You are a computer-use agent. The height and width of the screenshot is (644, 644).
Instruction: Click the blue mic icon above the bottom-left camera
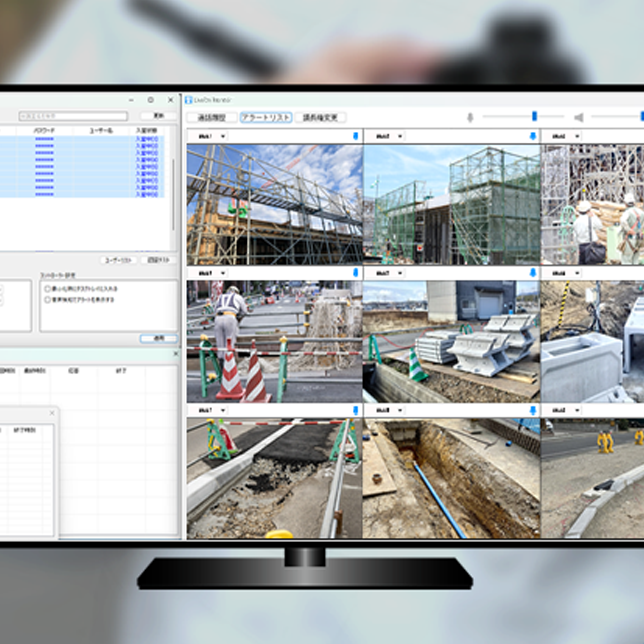(355, 410)
